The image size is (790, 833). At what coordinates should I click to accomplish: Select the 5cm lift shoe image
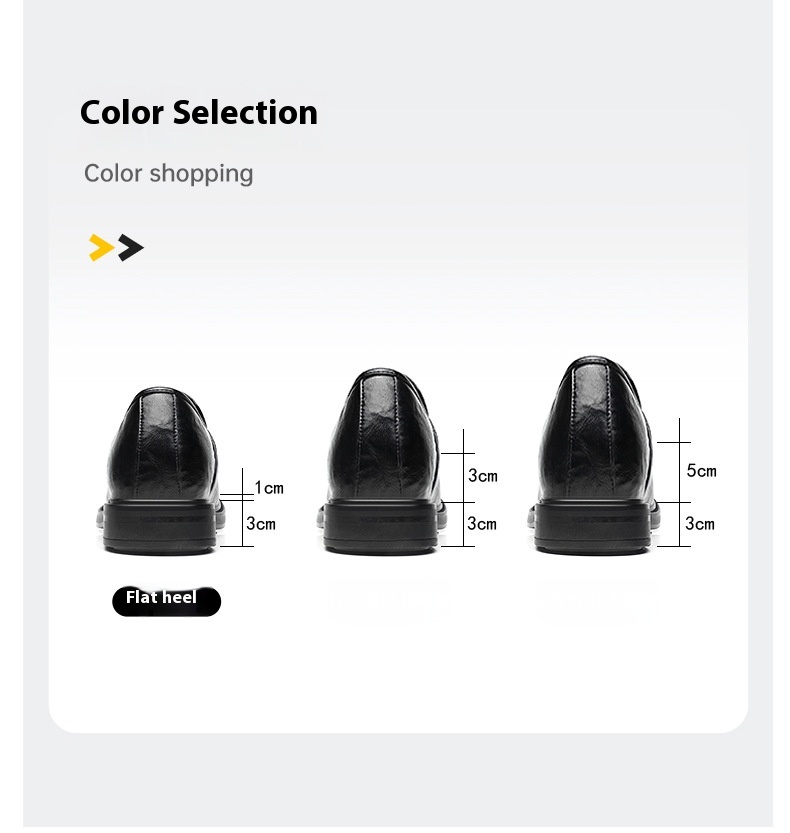[x=593, y=456]
